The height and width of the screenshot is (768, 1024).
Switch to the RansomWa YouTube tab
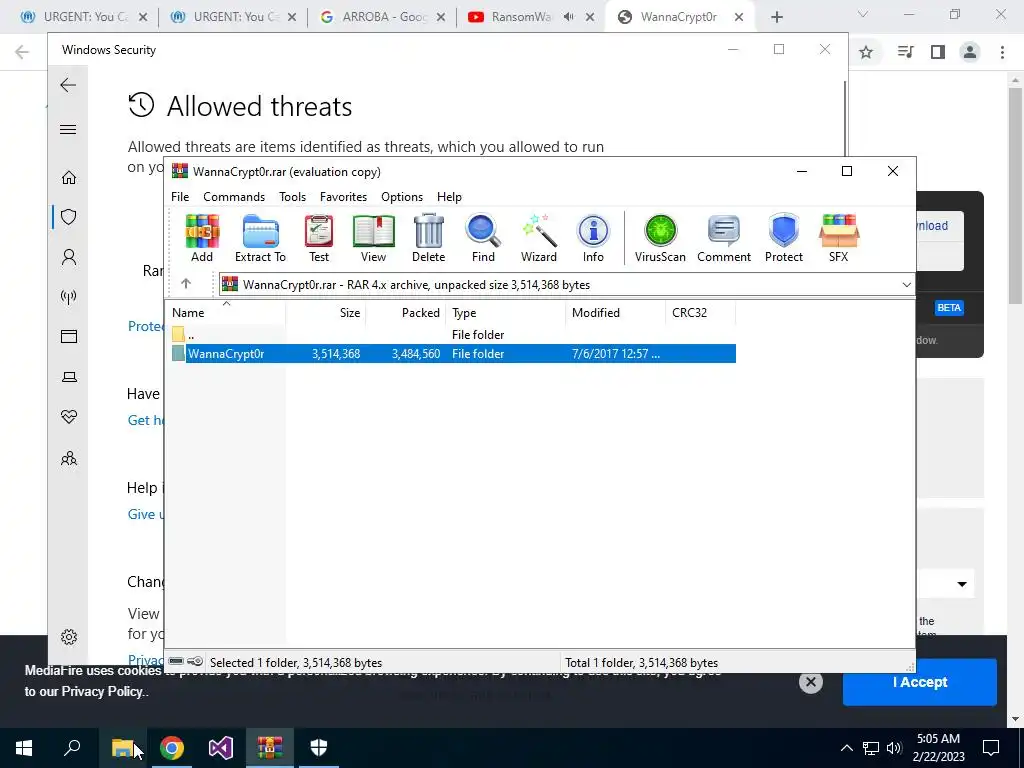pyautogui.click(x=521, y=17)
